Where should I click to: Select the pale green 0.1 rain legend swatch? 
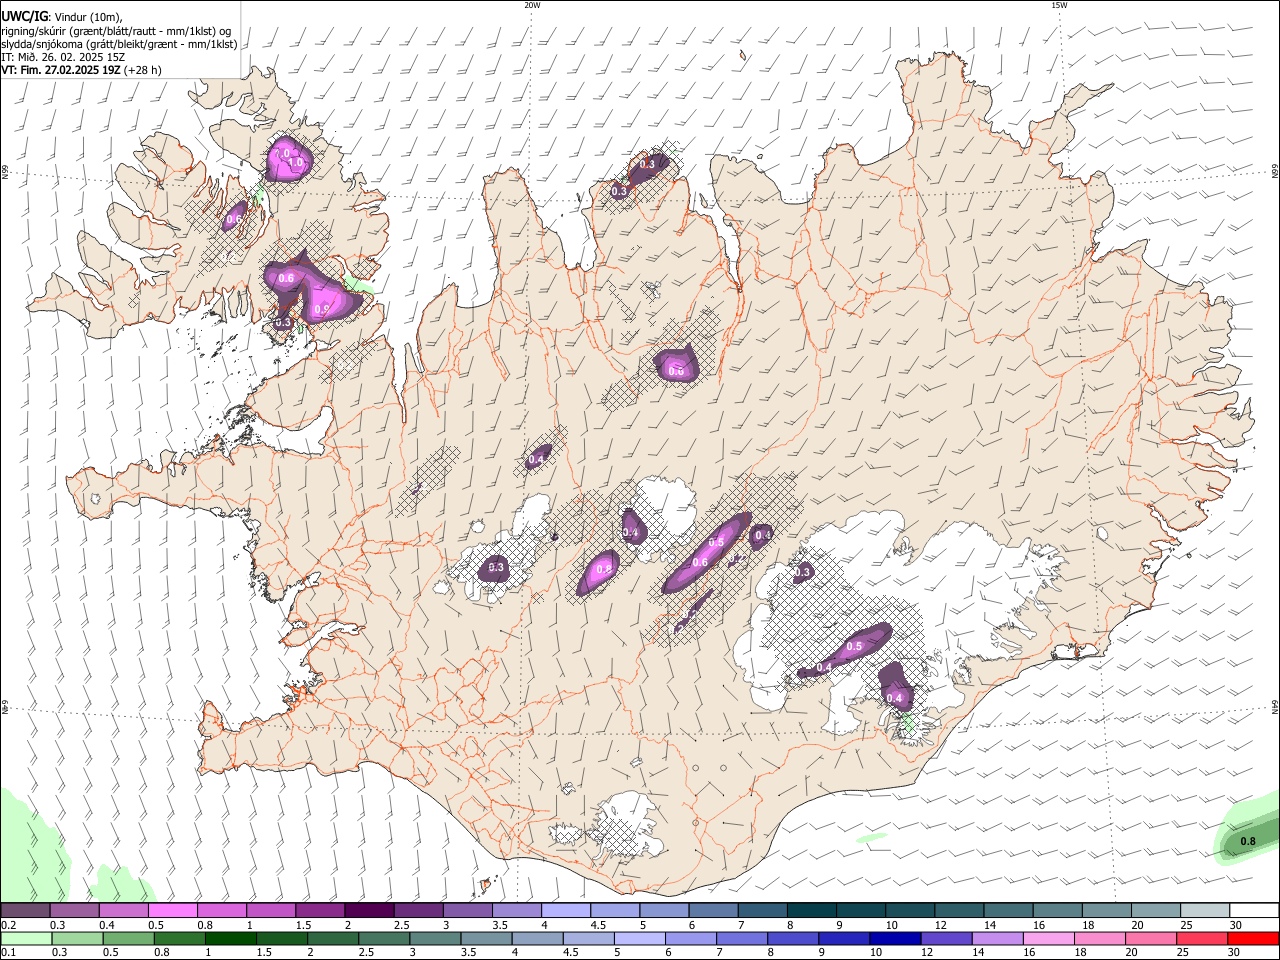coord(25,938)
